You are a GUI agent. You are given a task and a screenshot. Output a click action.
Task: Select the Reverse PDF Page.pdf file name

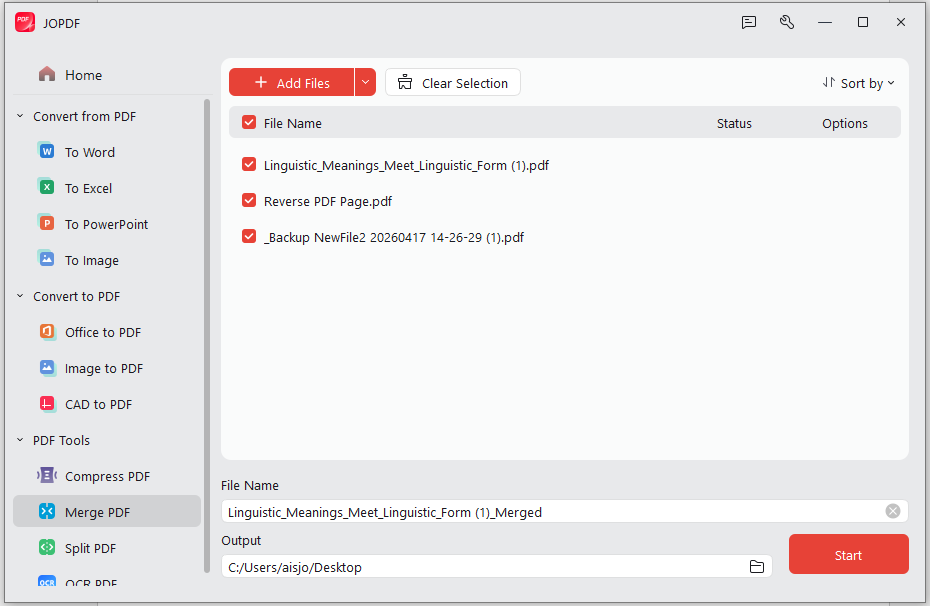[328, 202]
